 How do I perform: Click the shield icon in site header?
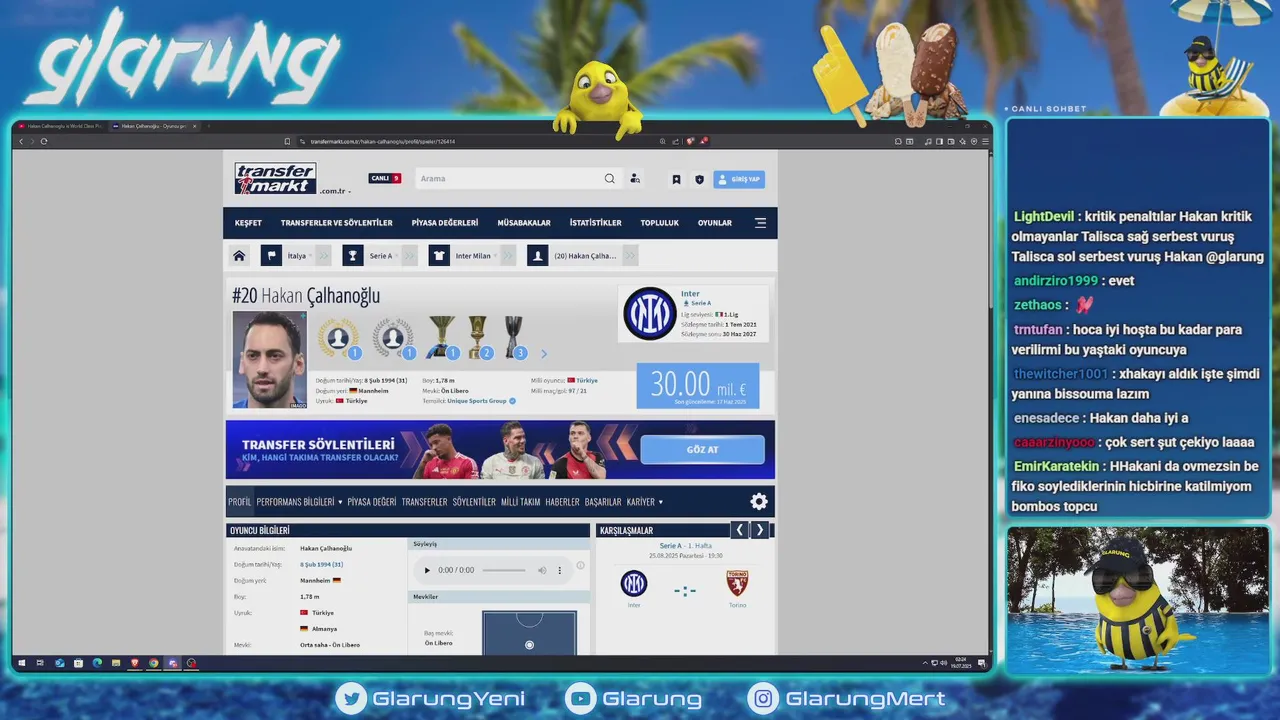699,180
